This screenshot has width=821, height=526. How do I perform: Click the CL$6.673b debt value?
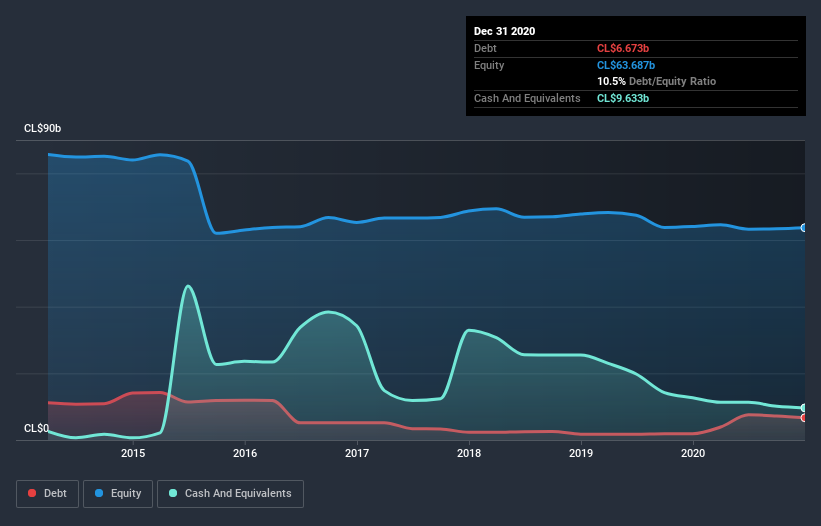[x=623, y=48]
